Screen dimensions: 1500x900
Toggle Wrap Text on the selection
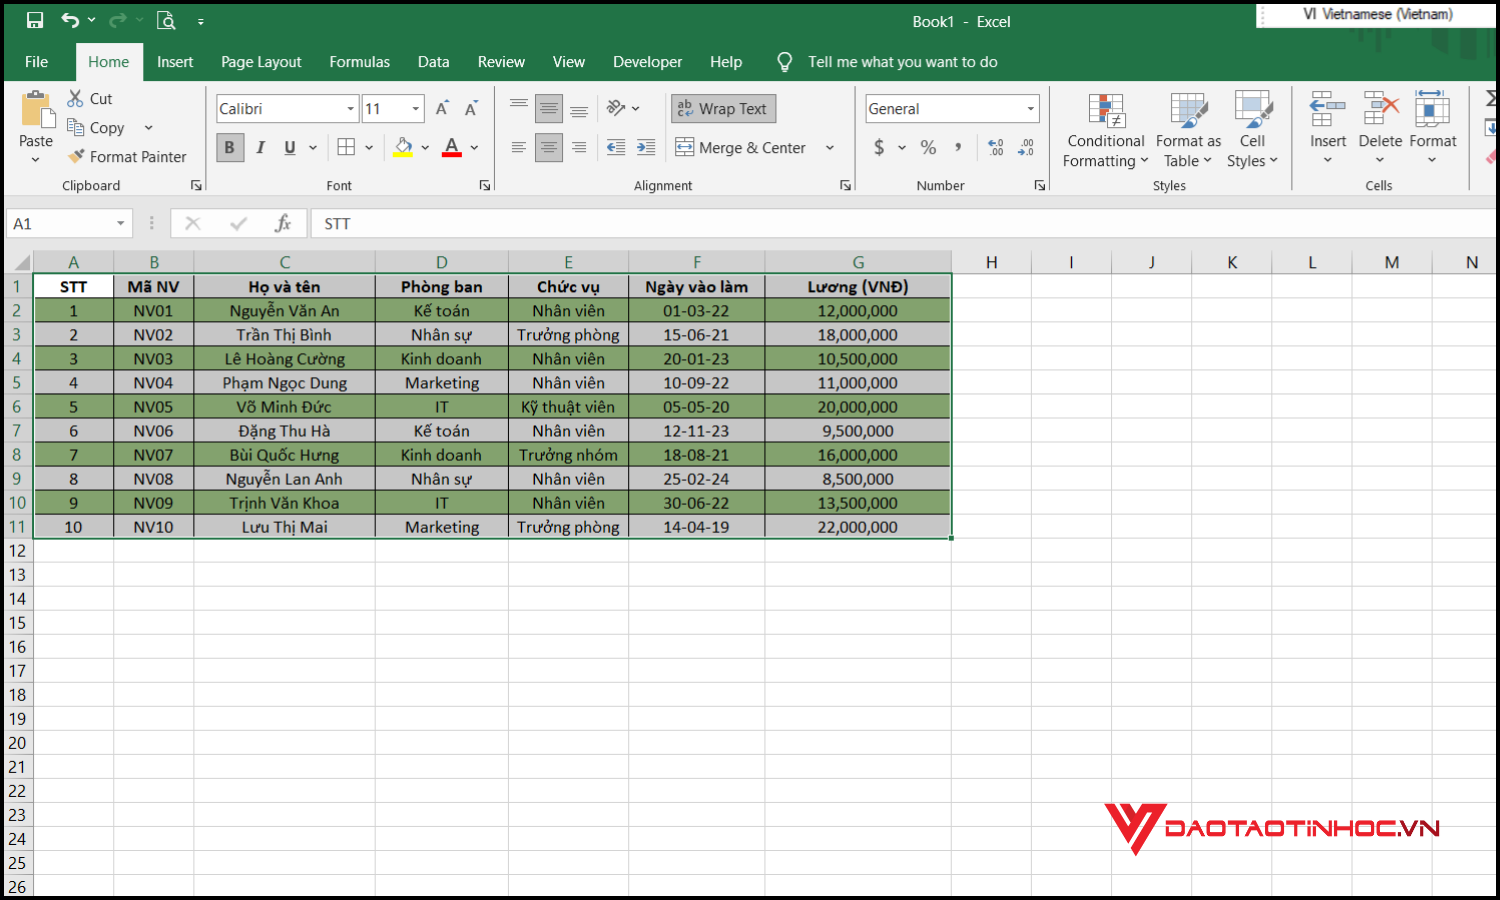[x=723, y=108]
